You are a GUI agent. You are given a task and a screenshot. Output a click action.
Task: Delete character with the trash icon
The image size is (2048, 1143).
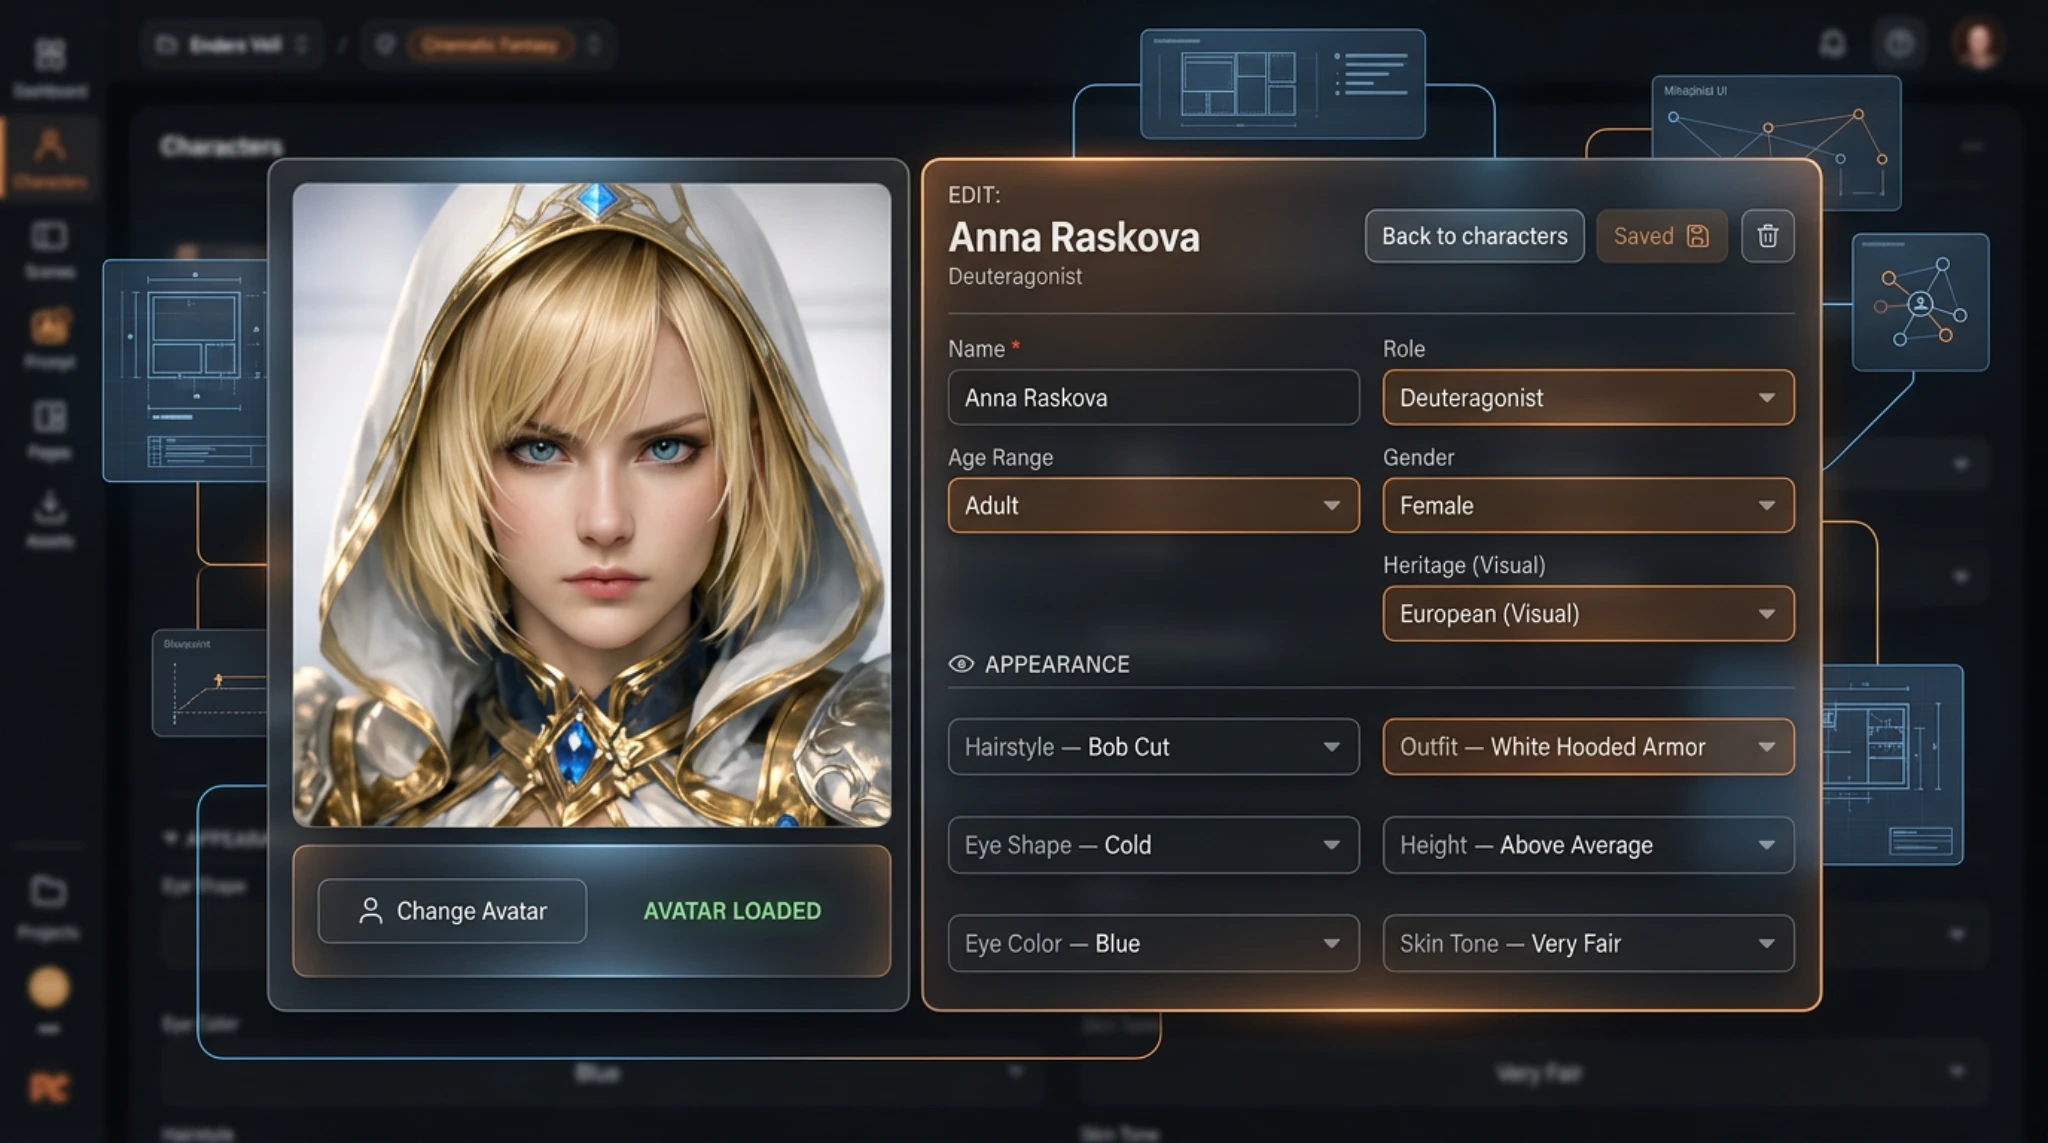(1767, 236)
